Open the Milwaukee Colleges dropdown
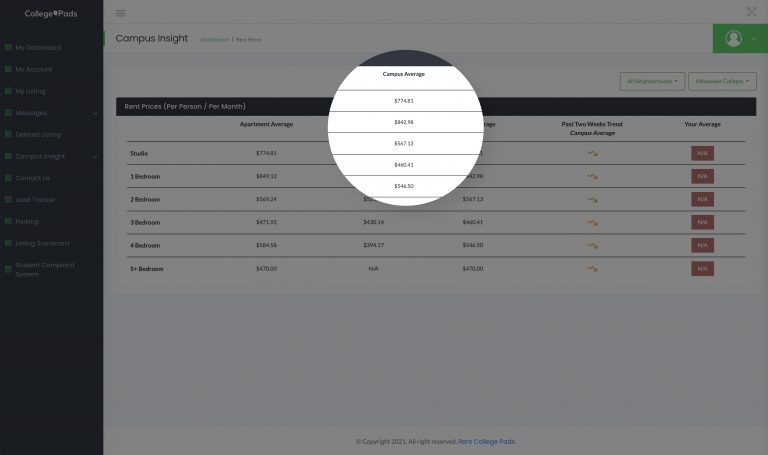Screen dimensions: 768x455 click(x=722, y=81)
